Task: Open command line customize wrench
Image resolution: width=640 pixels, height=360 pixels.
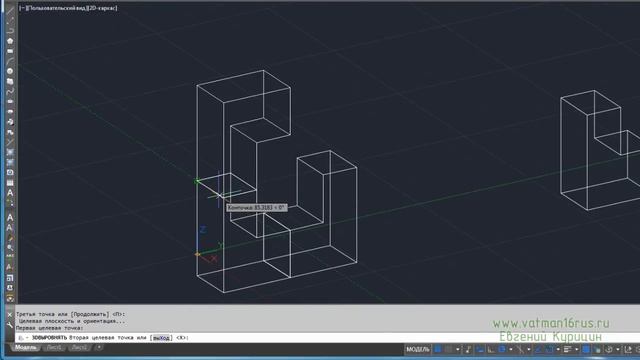Action: (10, 325)
